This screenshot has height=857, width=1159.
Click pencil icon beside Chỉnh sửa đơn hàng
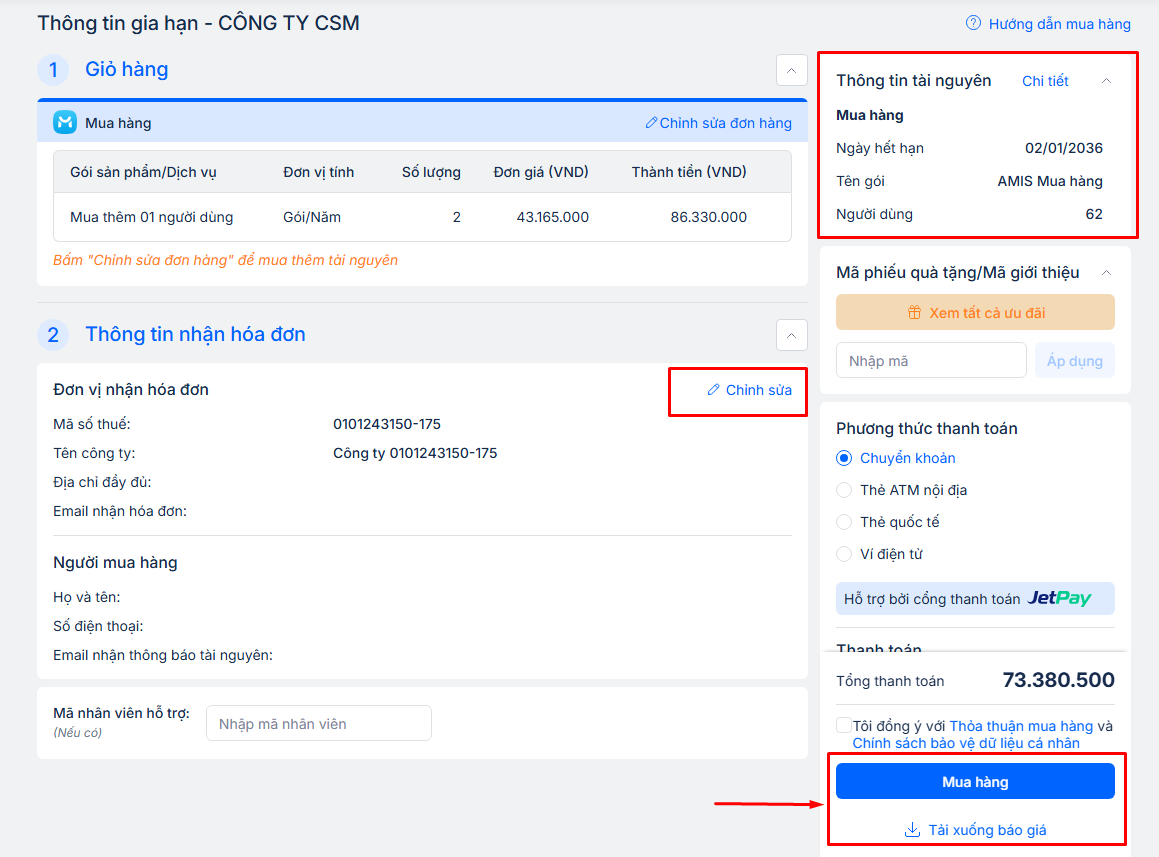651,123
